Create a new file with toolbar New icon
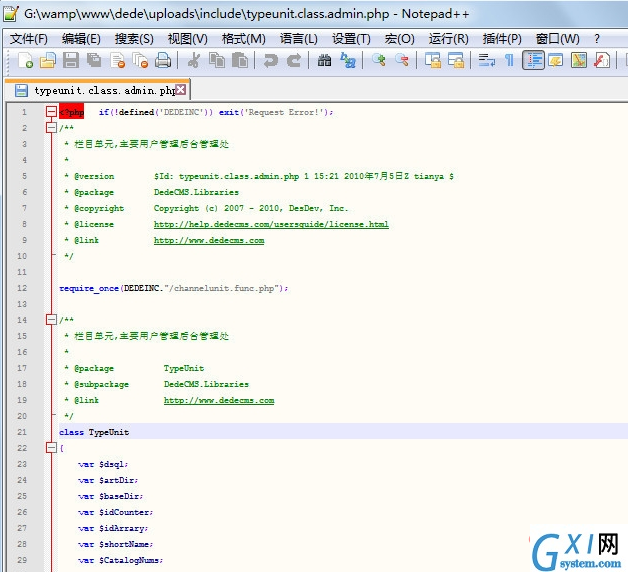Image resolution: width=628 pixels, height=572 pixels. [25, 60]
